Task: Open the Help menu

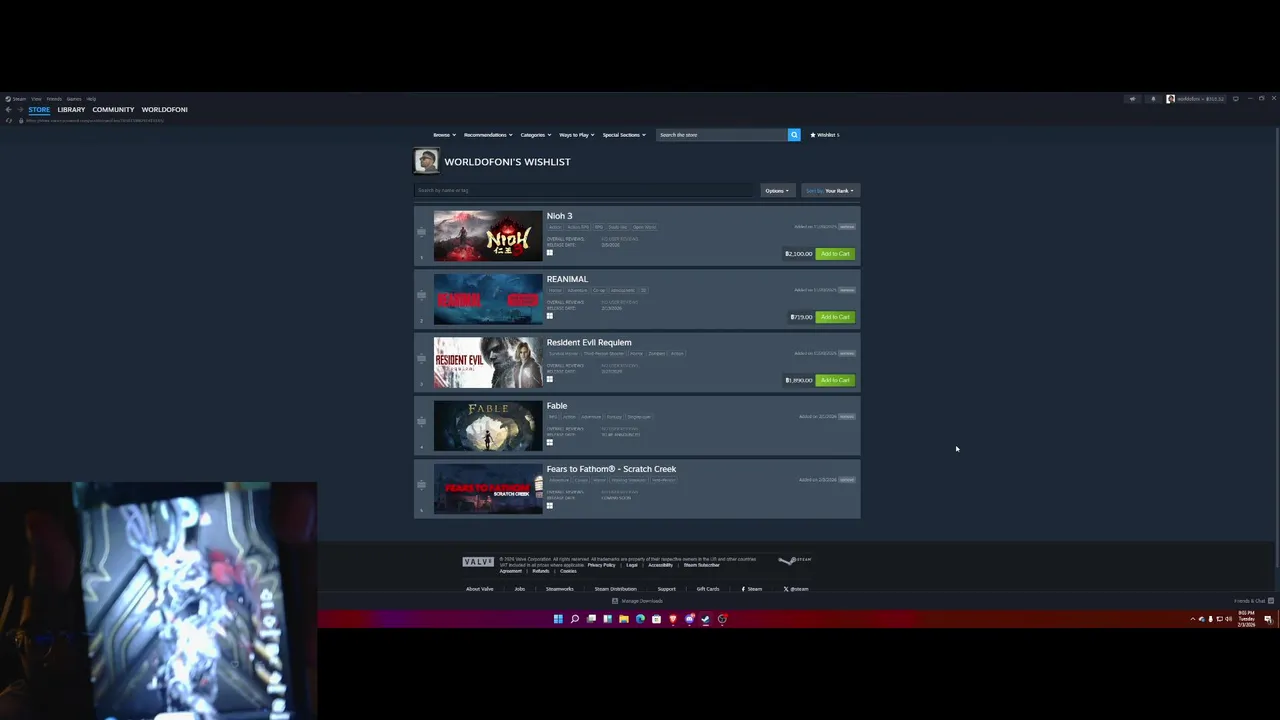Action: (91, 99)
